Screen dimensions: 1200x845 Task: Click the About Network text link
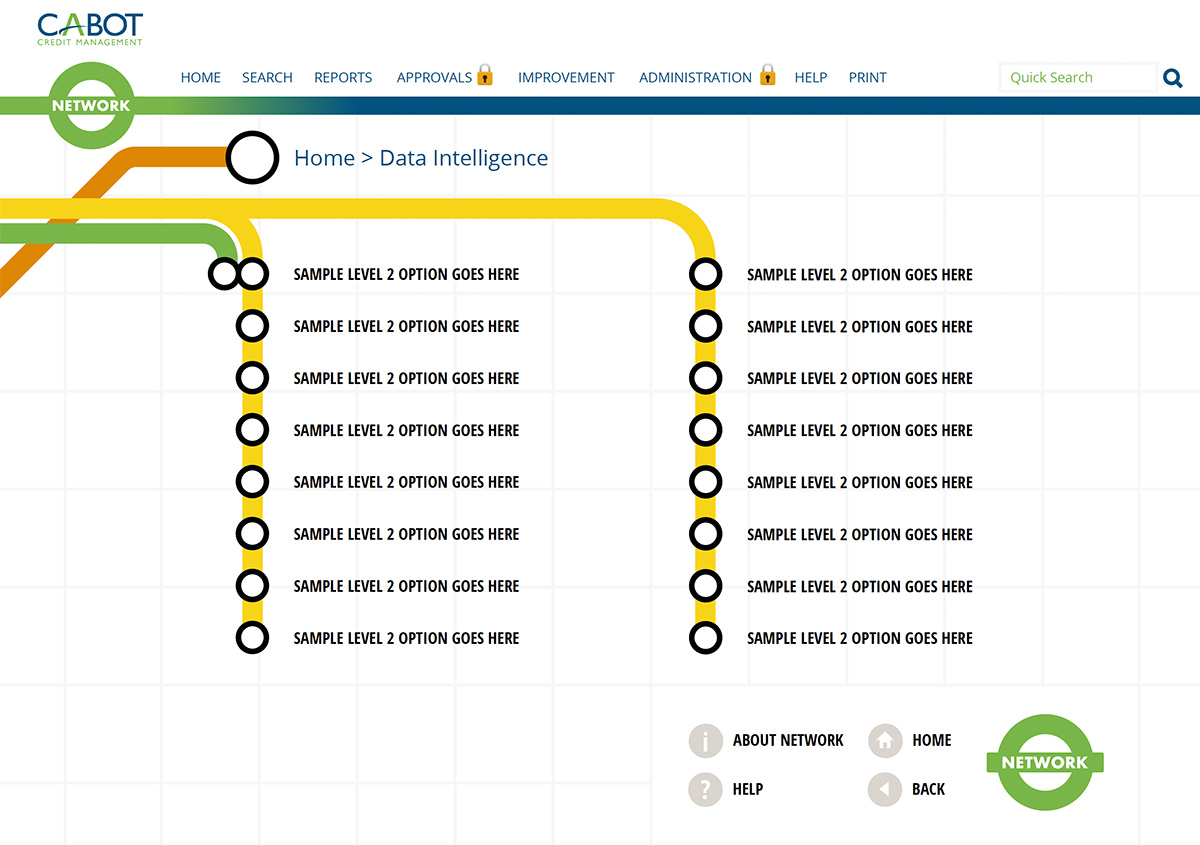788,741
